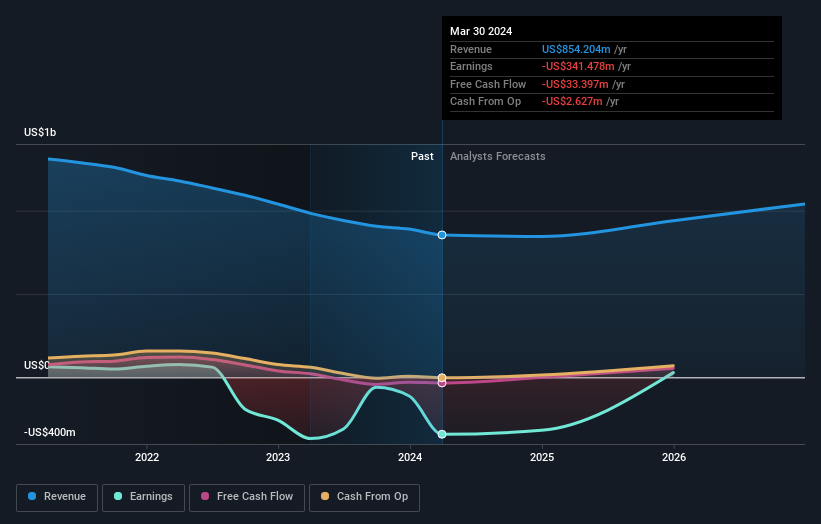The width and height of the screenshot is (821, 524).
Task: Click the Past label on the chart
Action: (422, 157)
